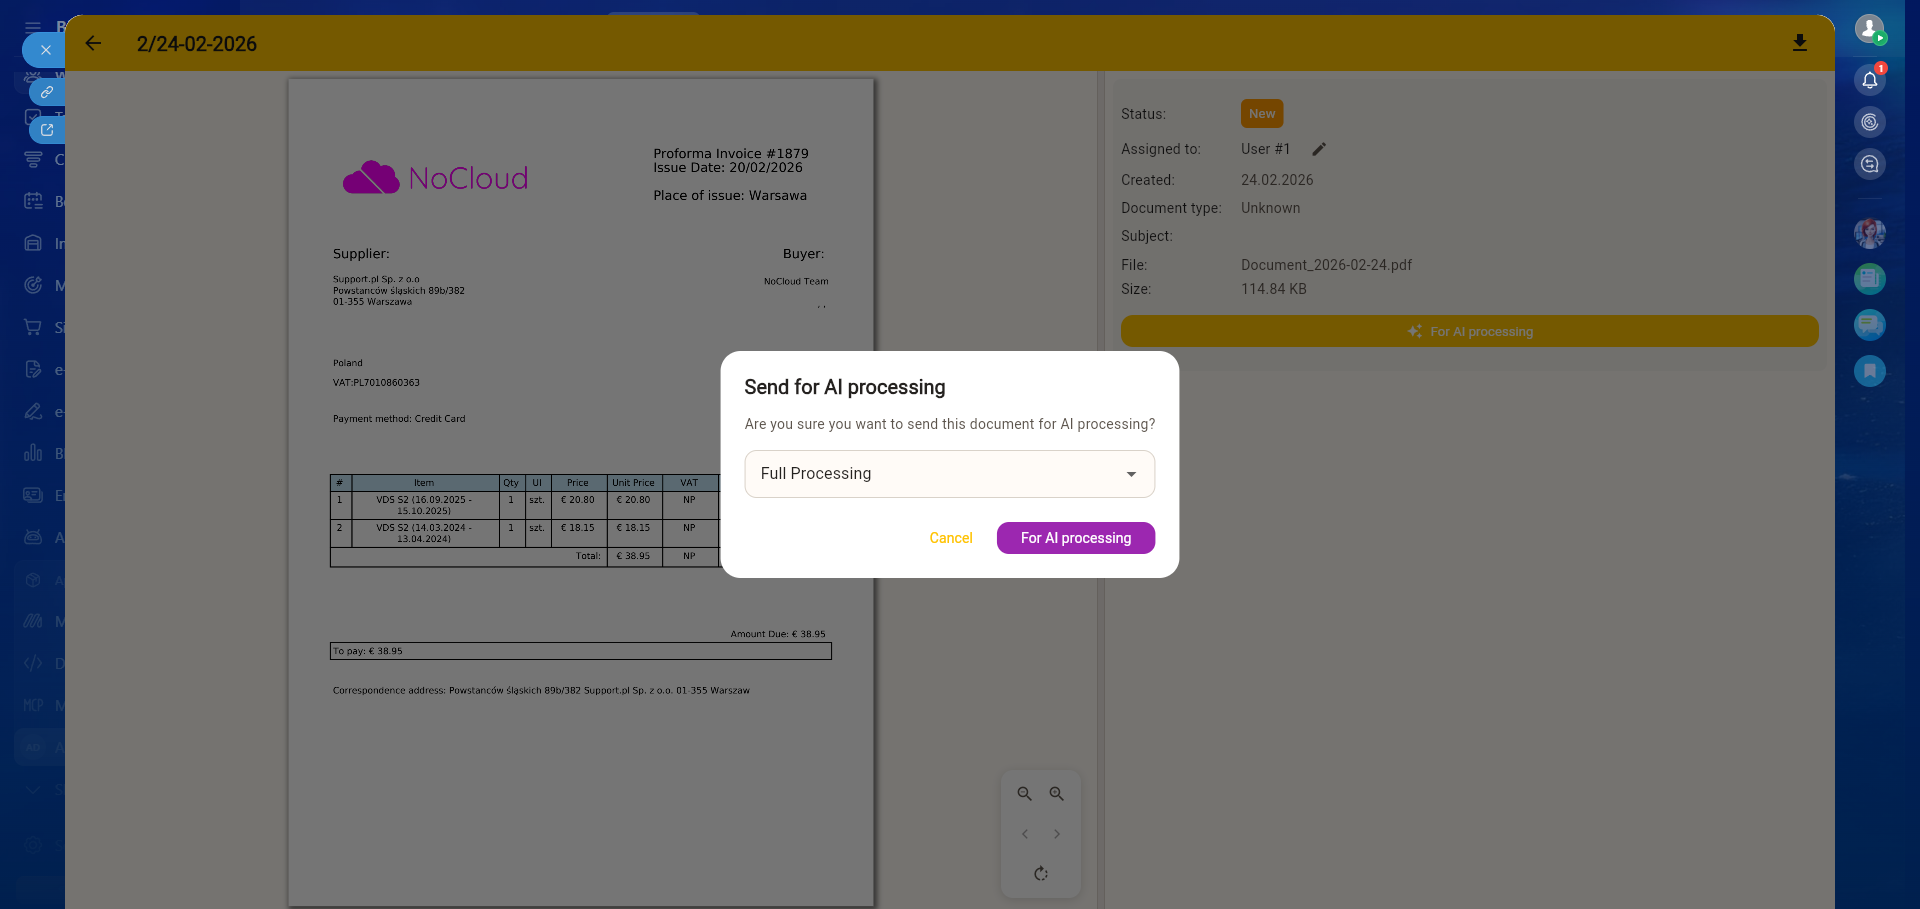The height and width of the screenshot is (909, 1920).
Task: Go back using the header arrow
Action: click(94, 43)
